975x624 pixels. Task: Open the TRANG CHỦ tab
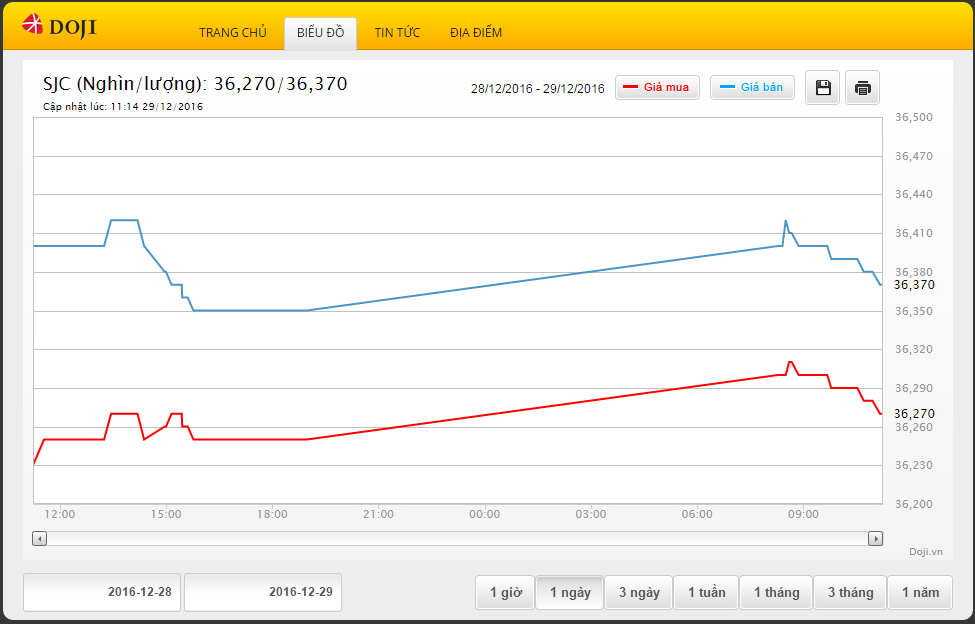[233, 33]
